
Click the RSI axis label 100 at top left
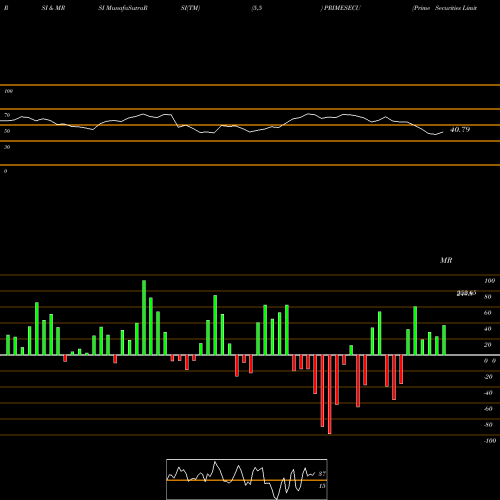[8, 91]
